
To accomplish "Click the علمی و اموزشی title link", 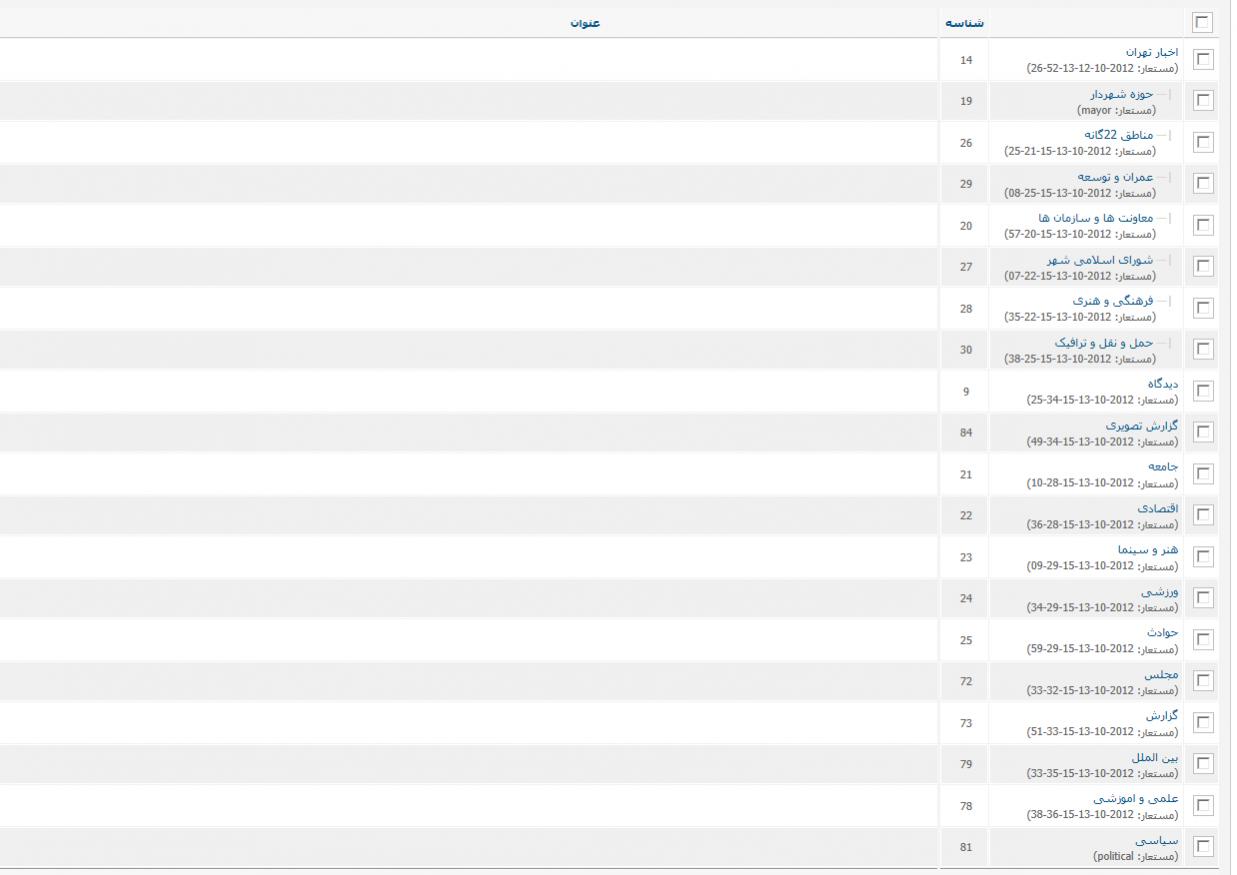I will (1136, 799).
